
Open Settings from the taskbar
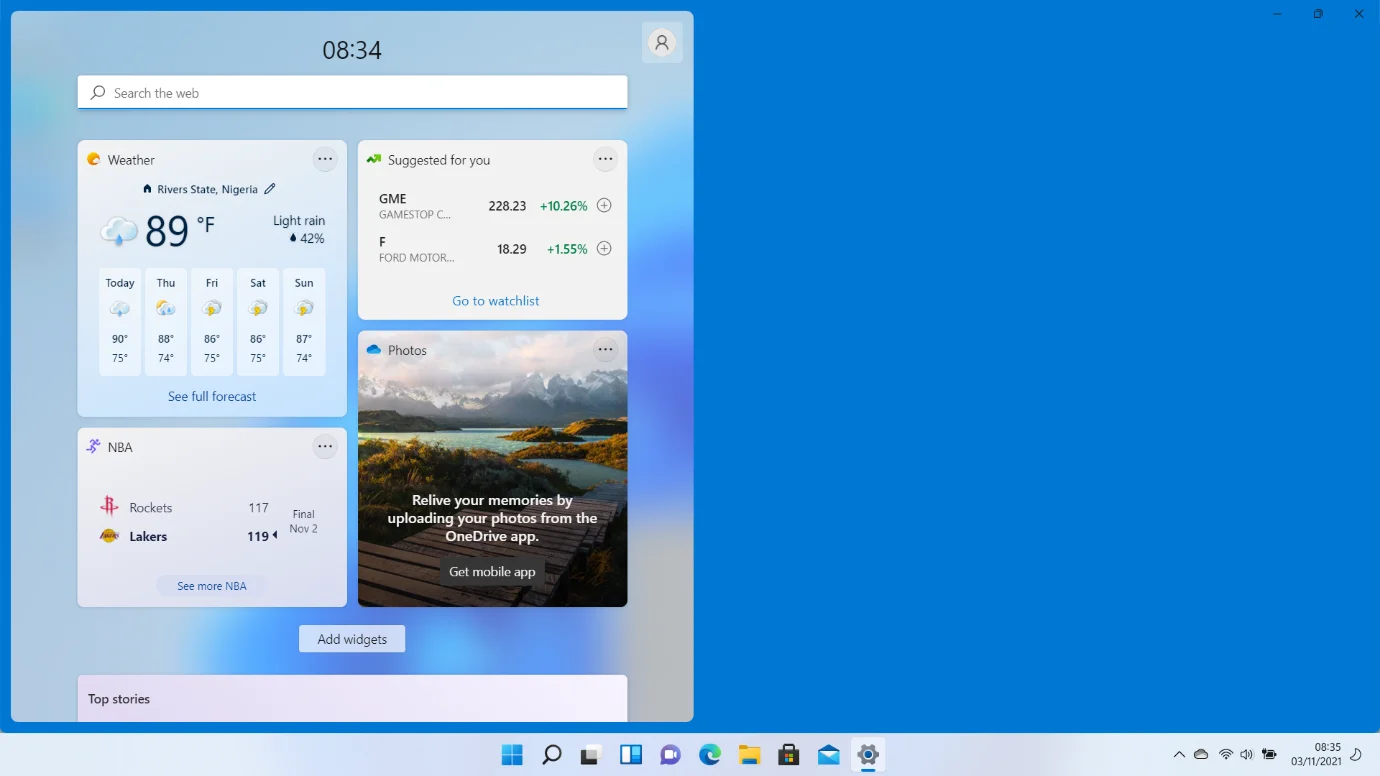tap(868, 754)
